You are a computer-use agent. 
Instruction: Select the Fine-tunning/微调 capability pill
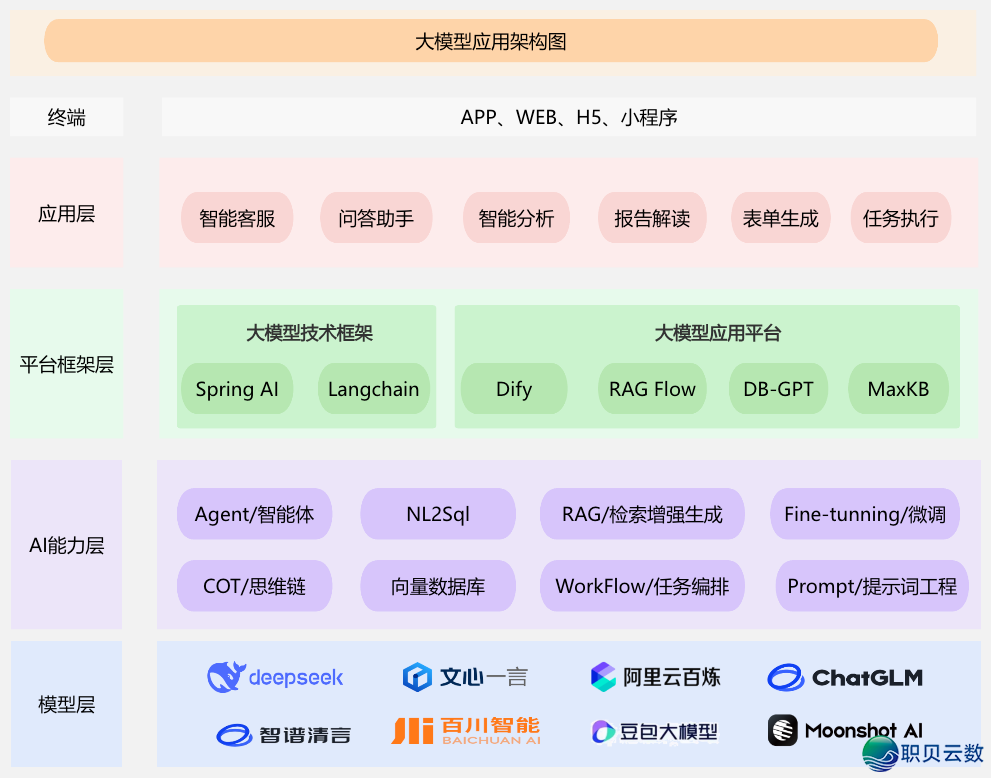coord(864,513)
